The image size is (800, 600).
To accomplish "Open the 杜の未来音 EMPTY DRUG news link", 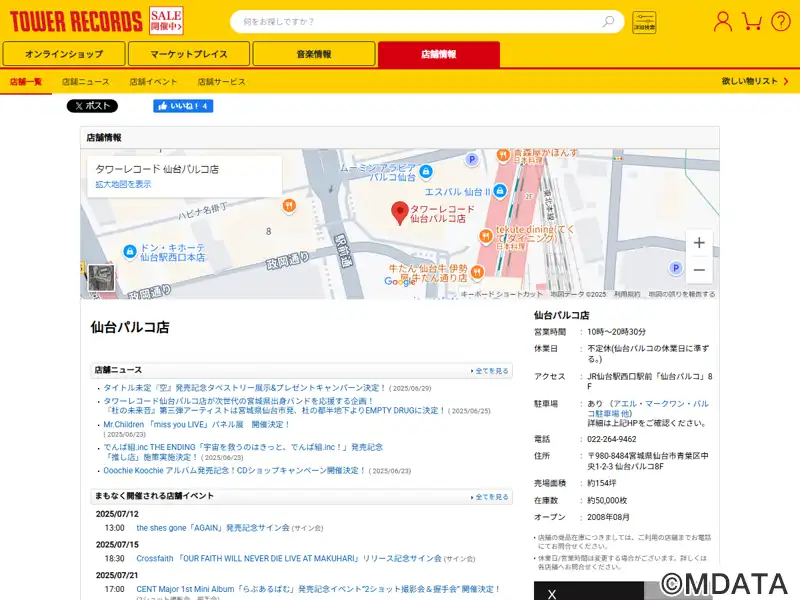I will click(x=274, y=406).
